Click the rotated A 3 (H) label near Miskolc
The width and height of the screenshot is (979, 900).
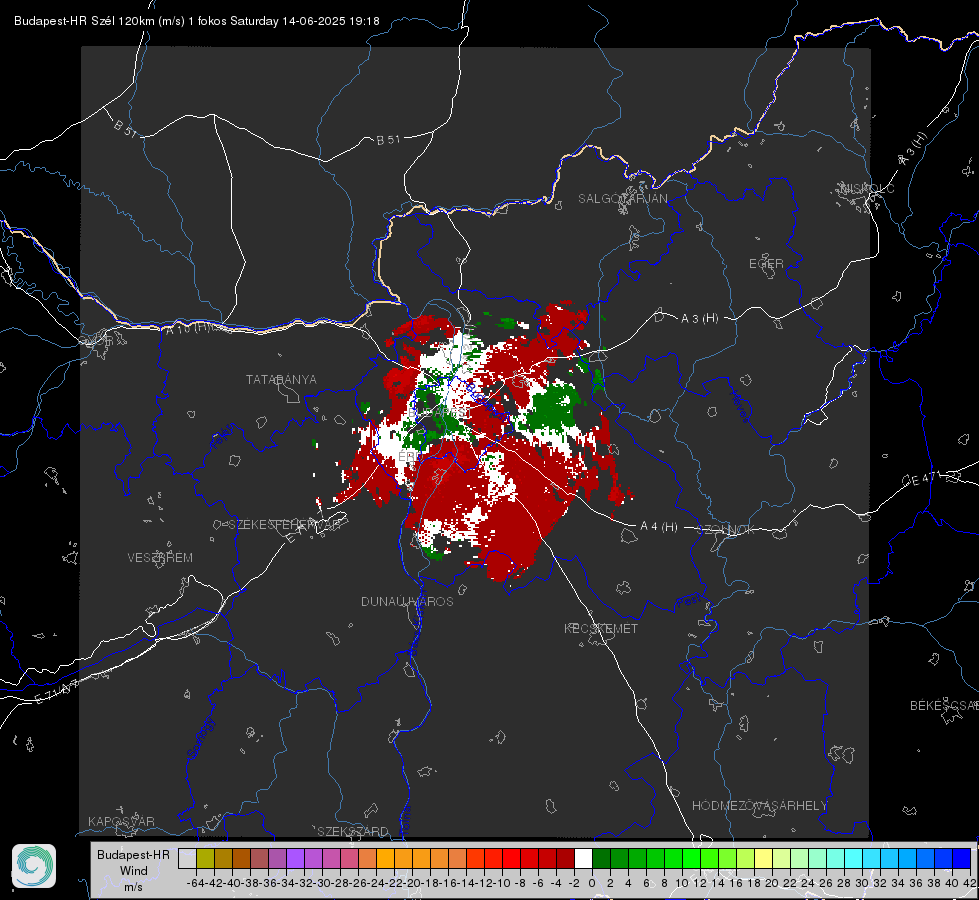[x=913, y=150]
